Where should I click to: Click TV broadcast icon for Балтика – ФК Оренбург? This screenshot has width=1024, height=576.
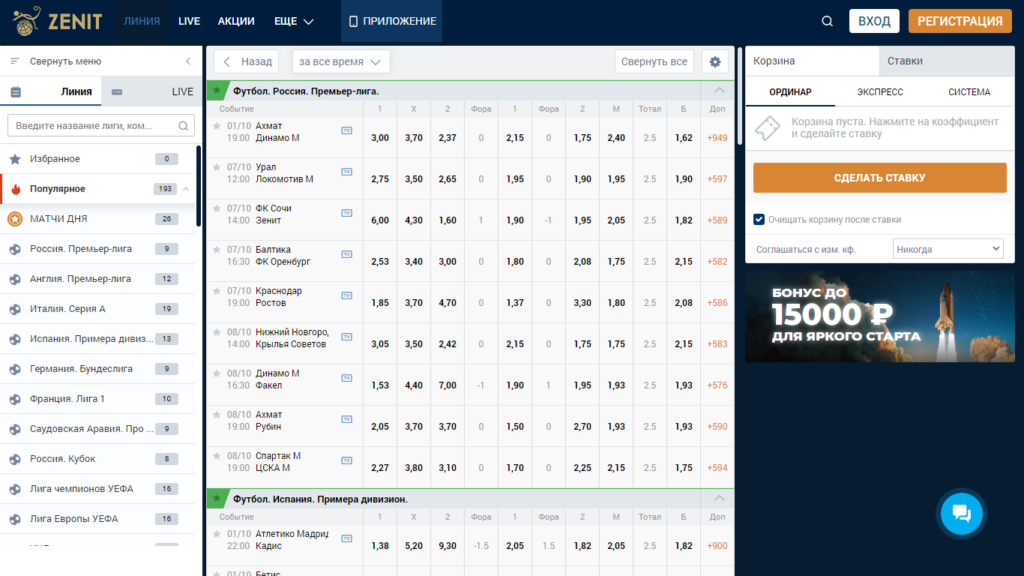(347, 254)
